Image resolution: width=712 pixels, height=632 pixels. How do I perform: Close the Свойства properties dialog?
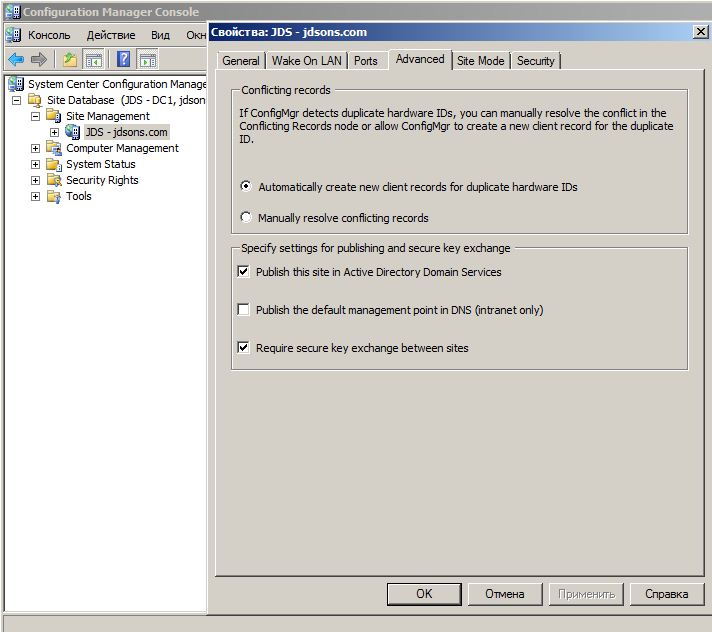[701, 32]
